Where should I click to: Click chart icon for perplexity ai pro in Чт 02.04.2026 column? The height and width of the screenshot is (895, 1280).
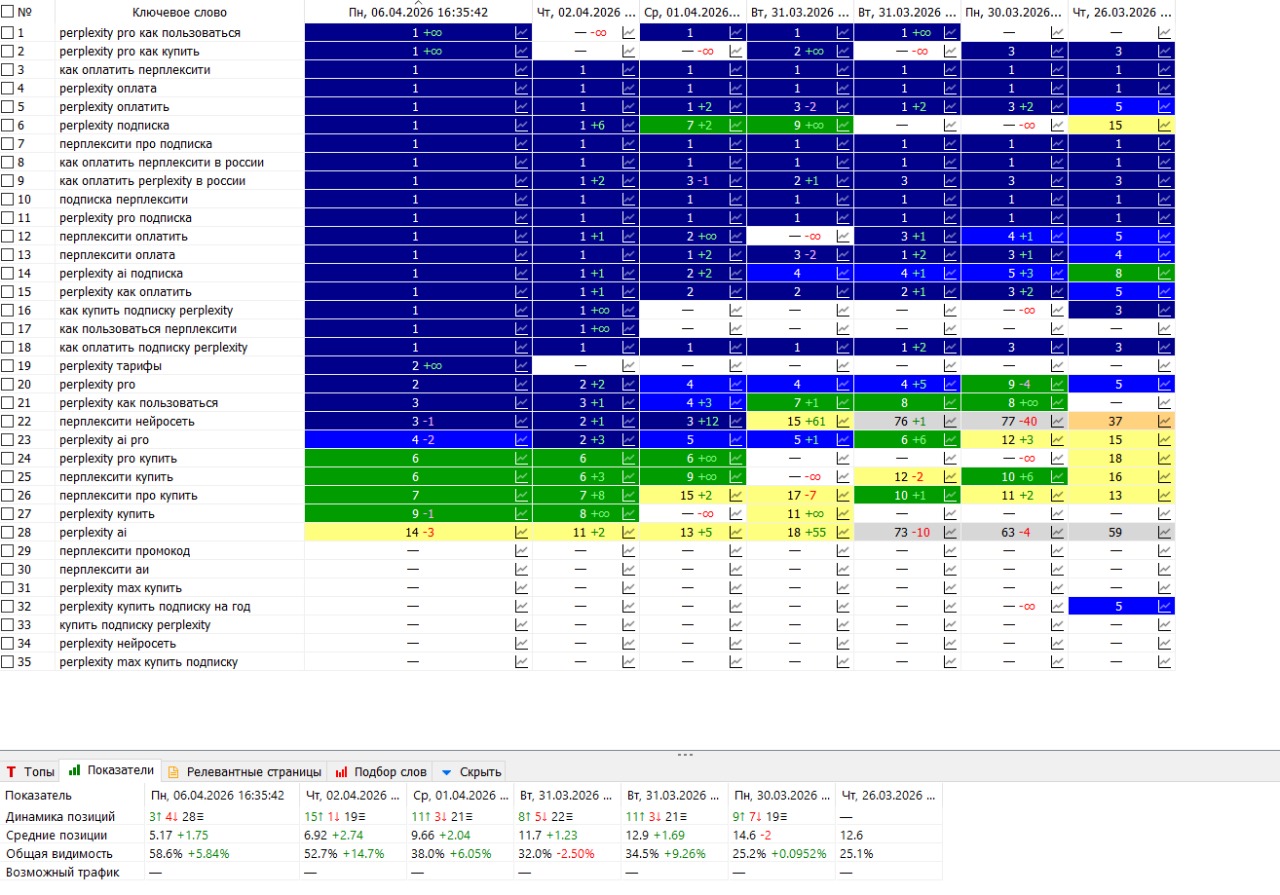628,440
